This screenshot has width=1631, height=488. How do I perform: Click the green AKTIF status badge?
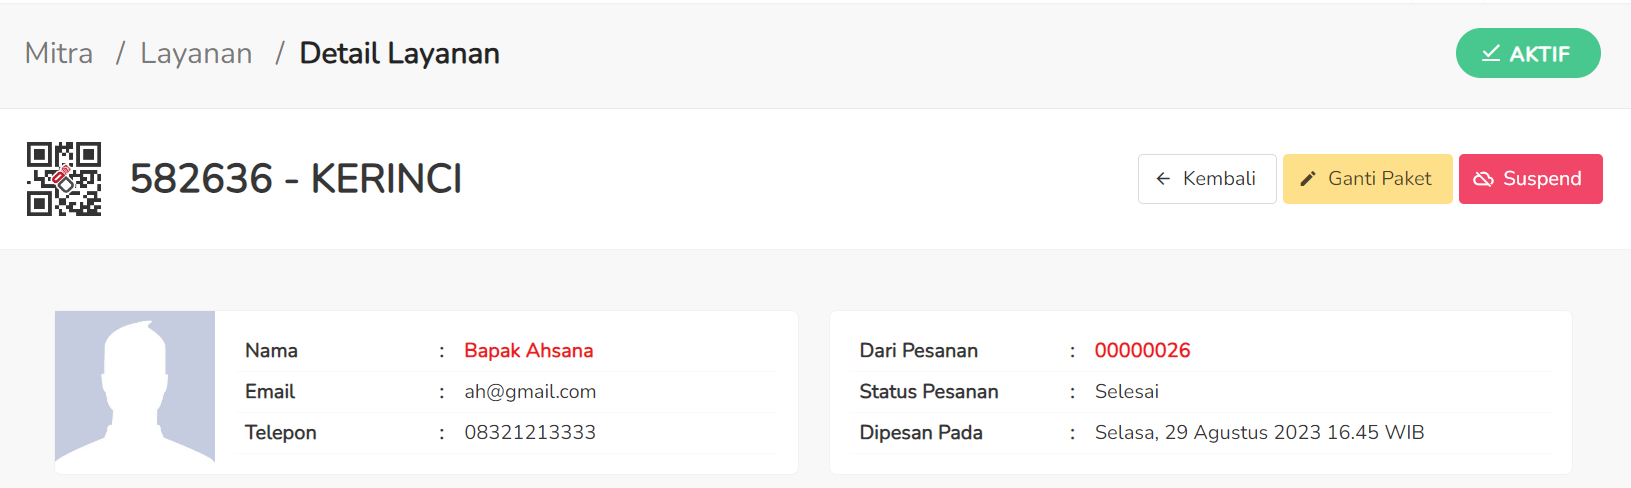click(1528, 53)
